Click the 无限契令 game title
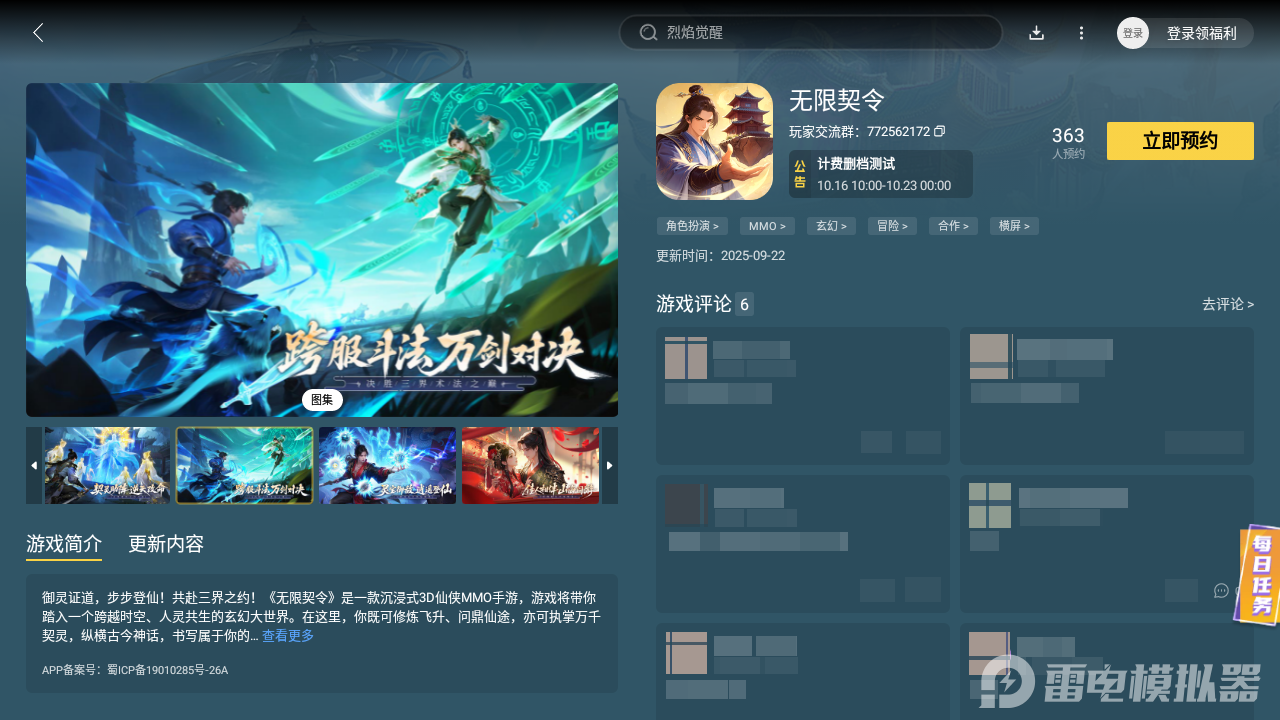 click(837, 101)
